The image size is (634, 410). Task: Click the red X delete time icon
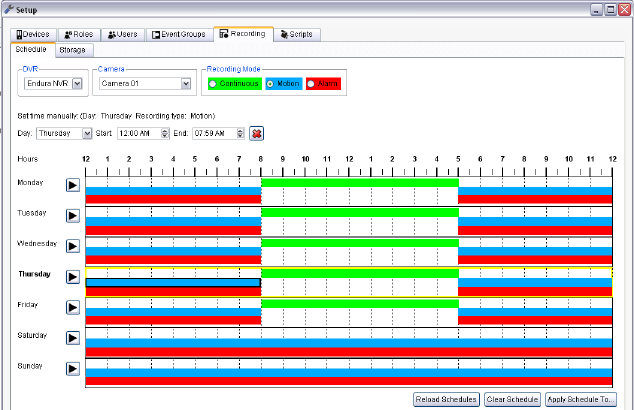point(256,133)
